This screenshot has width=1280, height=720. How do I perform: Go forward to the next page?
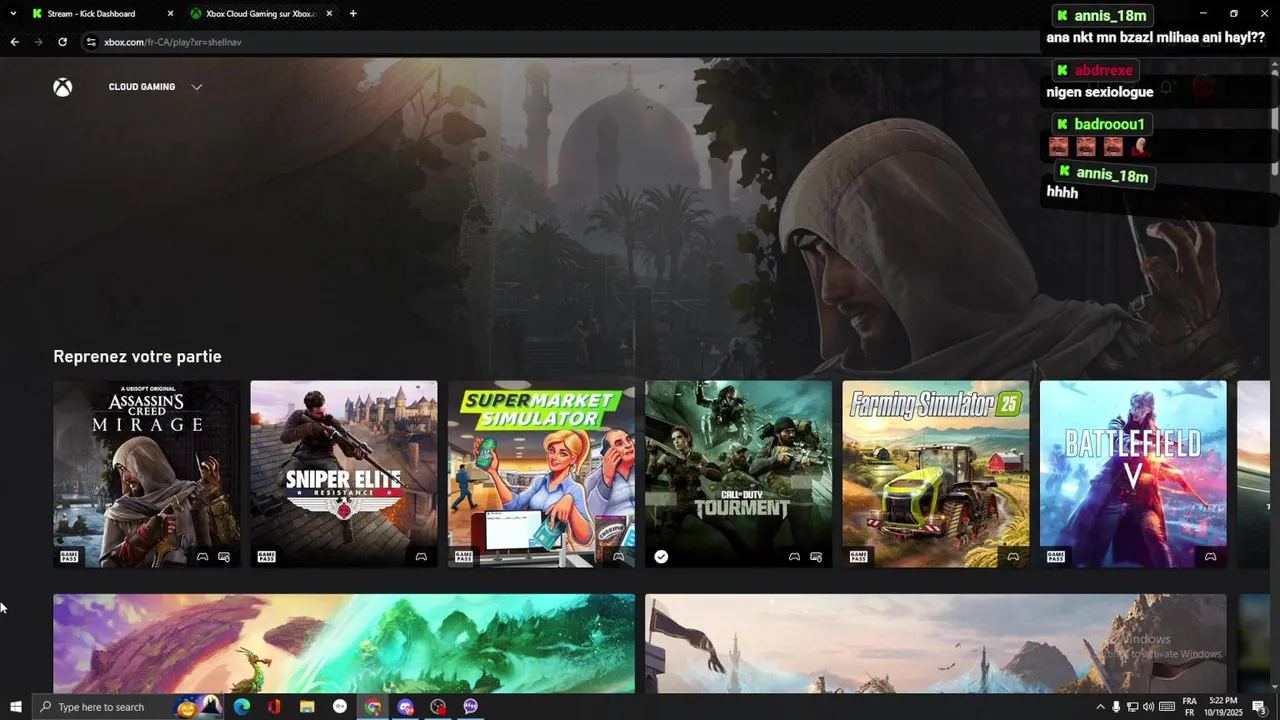(38, 42)
